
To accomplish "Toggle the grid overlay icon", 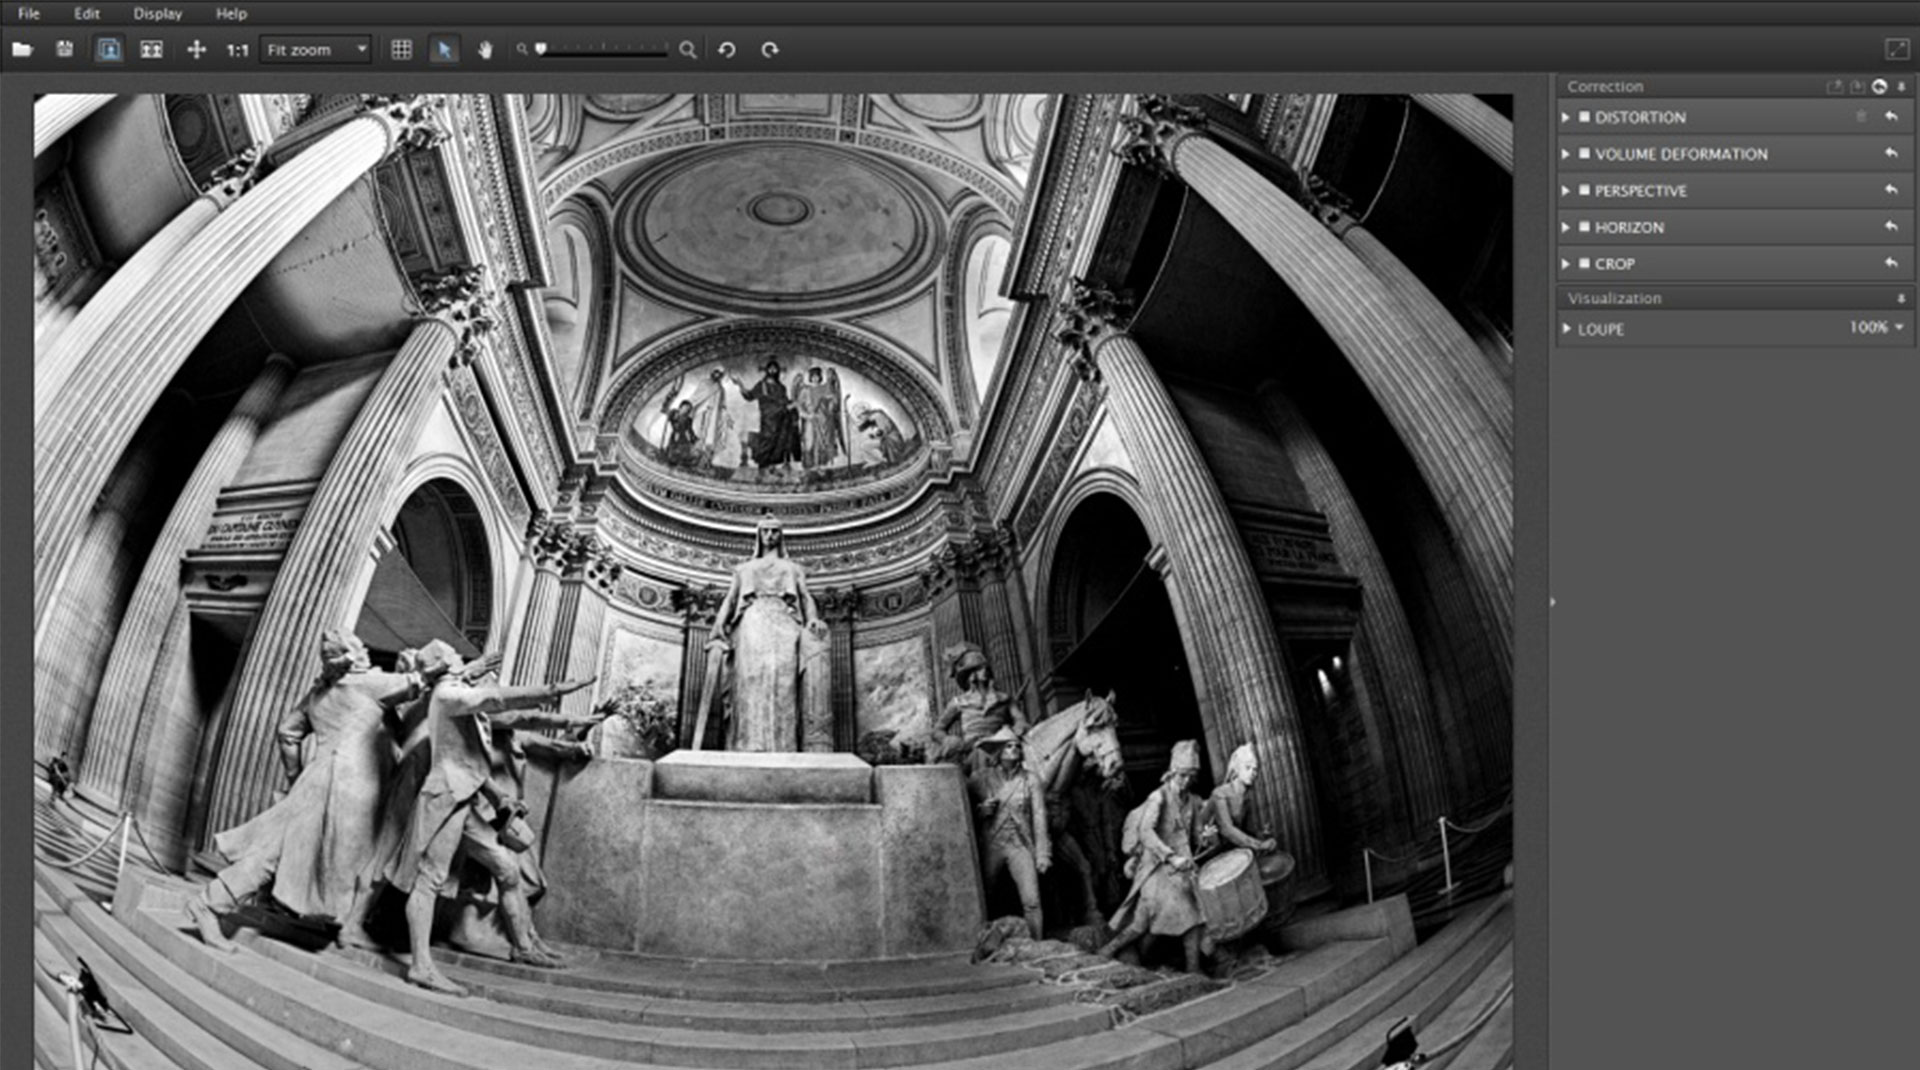I will click(x=401, y=49).
